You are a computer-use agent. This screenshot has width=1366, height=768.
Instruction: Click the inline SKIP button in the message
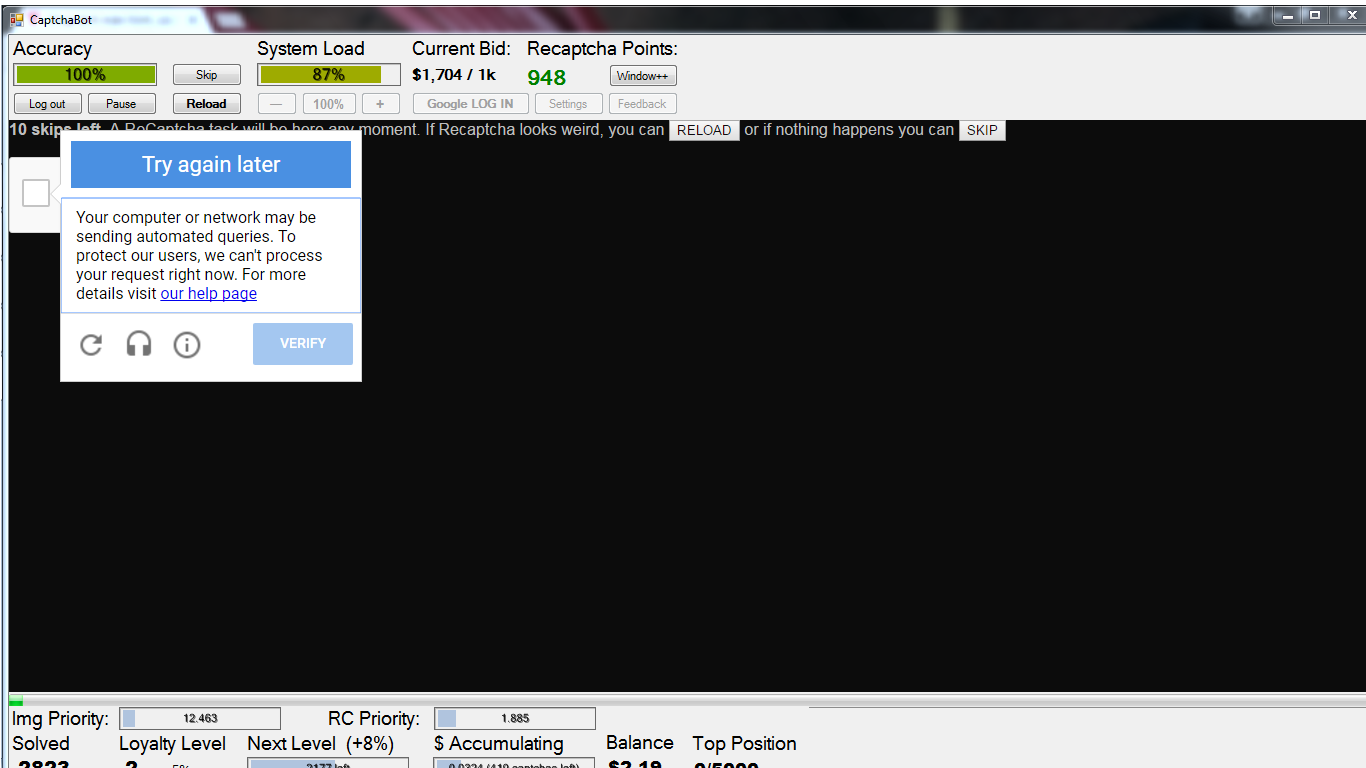point(982,131)
